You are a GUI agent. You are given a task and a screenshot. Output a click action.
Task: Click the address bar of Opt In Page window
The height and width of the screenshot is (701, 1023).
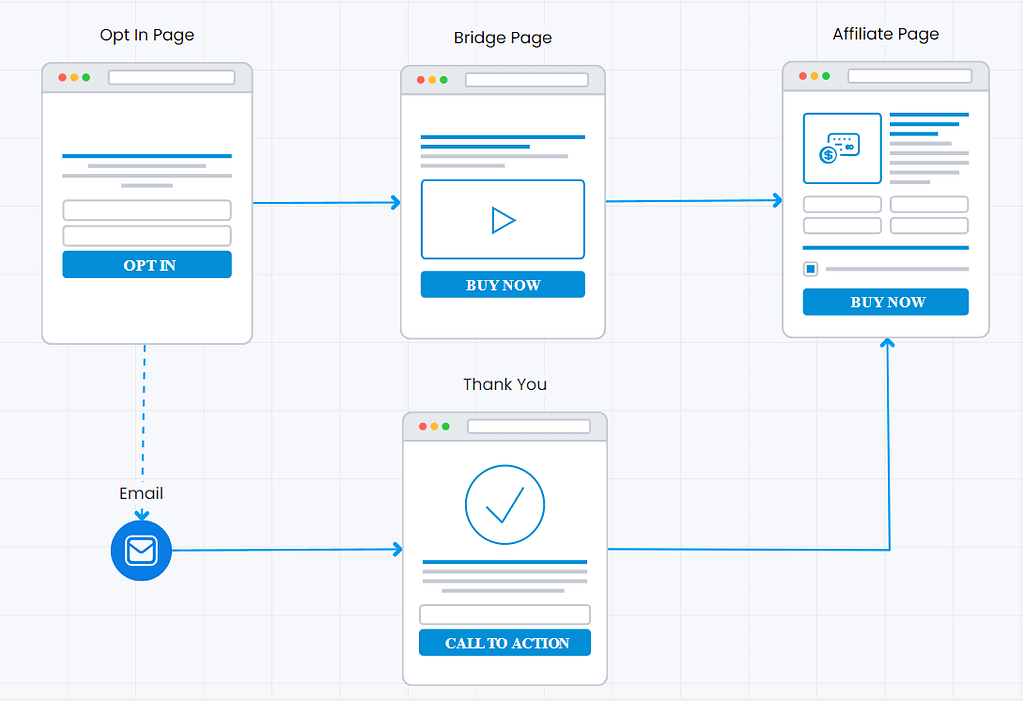(x=172, y=77)
